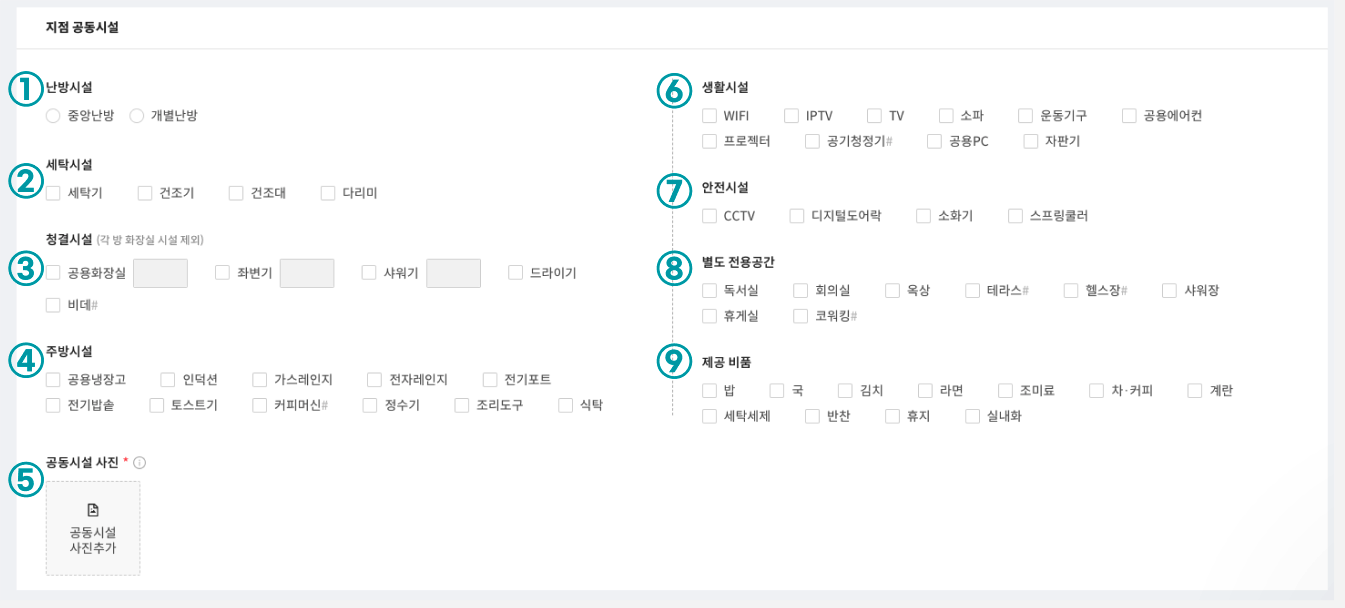Image resolution: width=1345 pixels, height=608 pixels.
Task: Click the info icon beside 공동시설 사진
Action: [x=140, y=463]
